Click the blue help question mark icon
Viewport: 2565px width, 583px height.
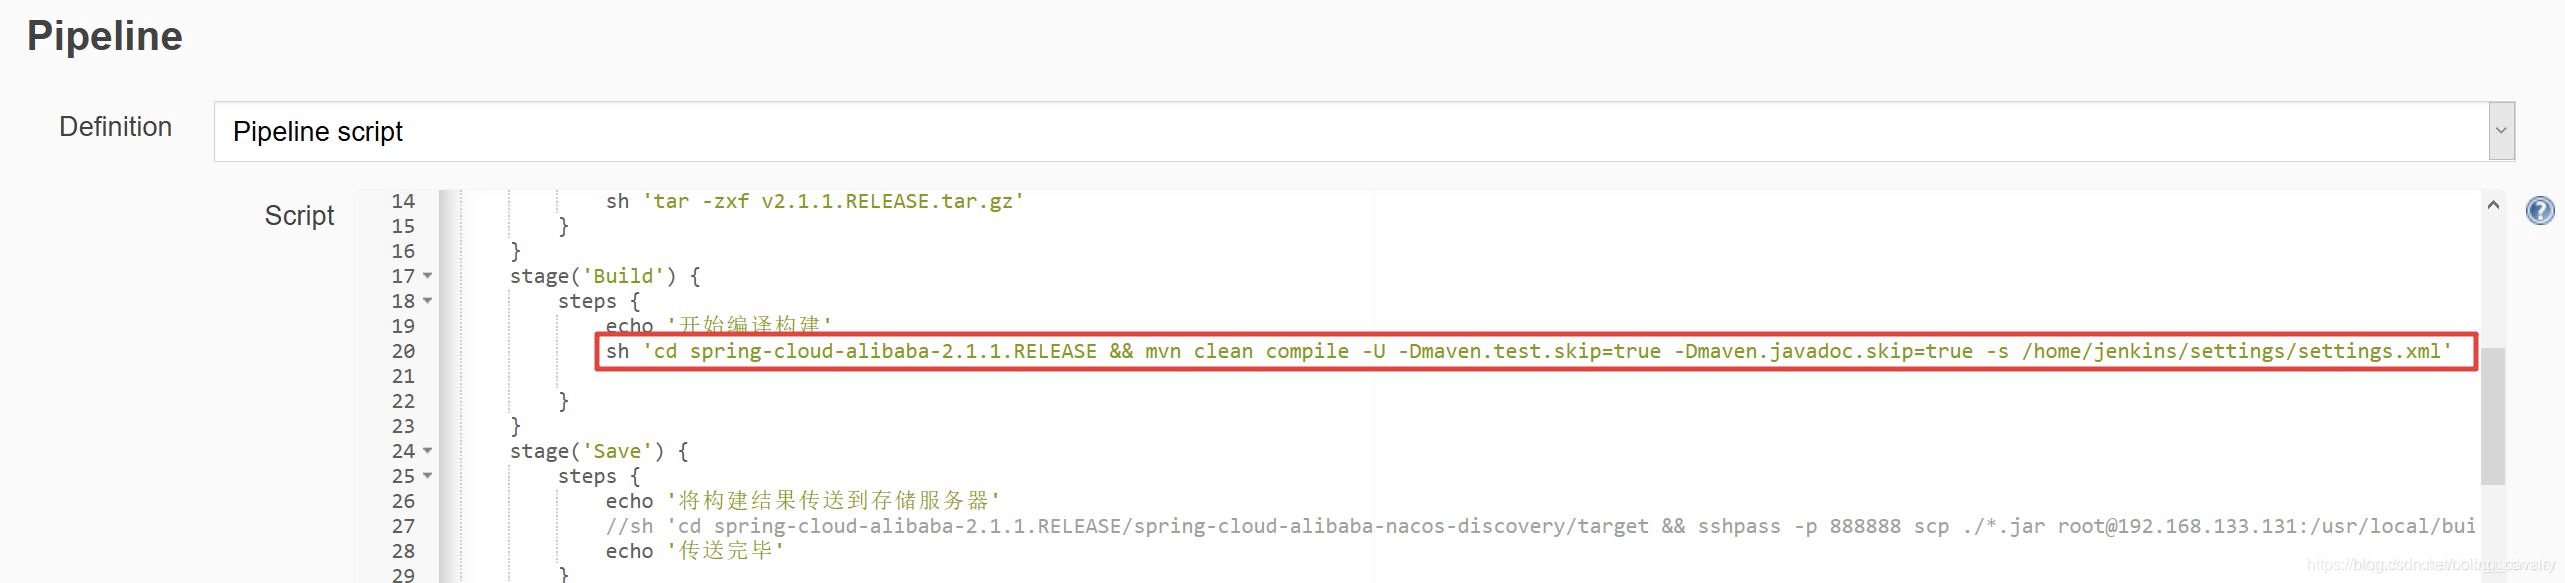(x=2539, y=210)
